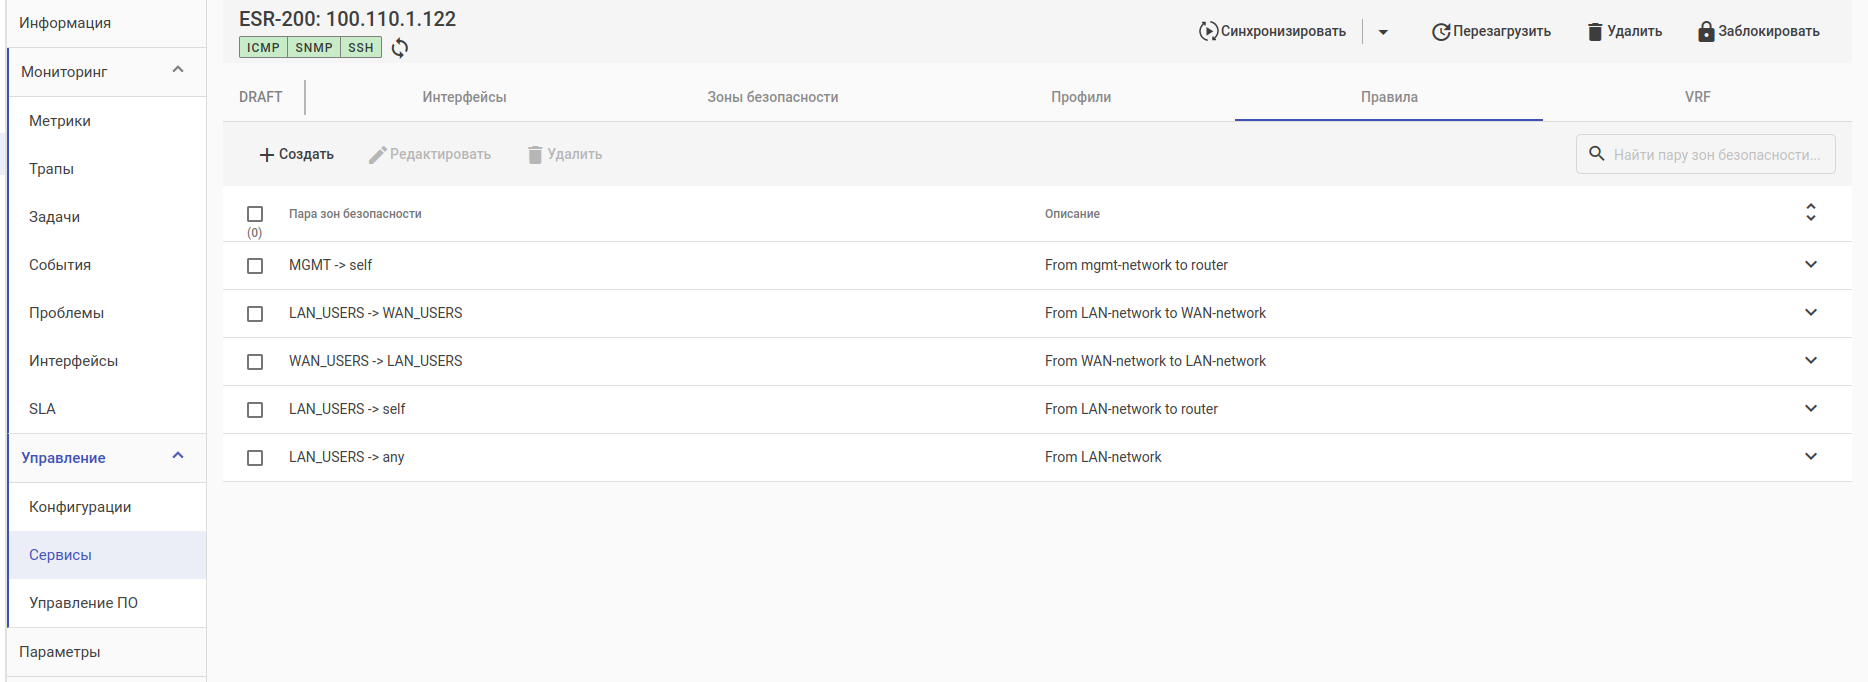Click the pencil Редактировать icon
Screen dimensions: 1868x682
[377, 155]
